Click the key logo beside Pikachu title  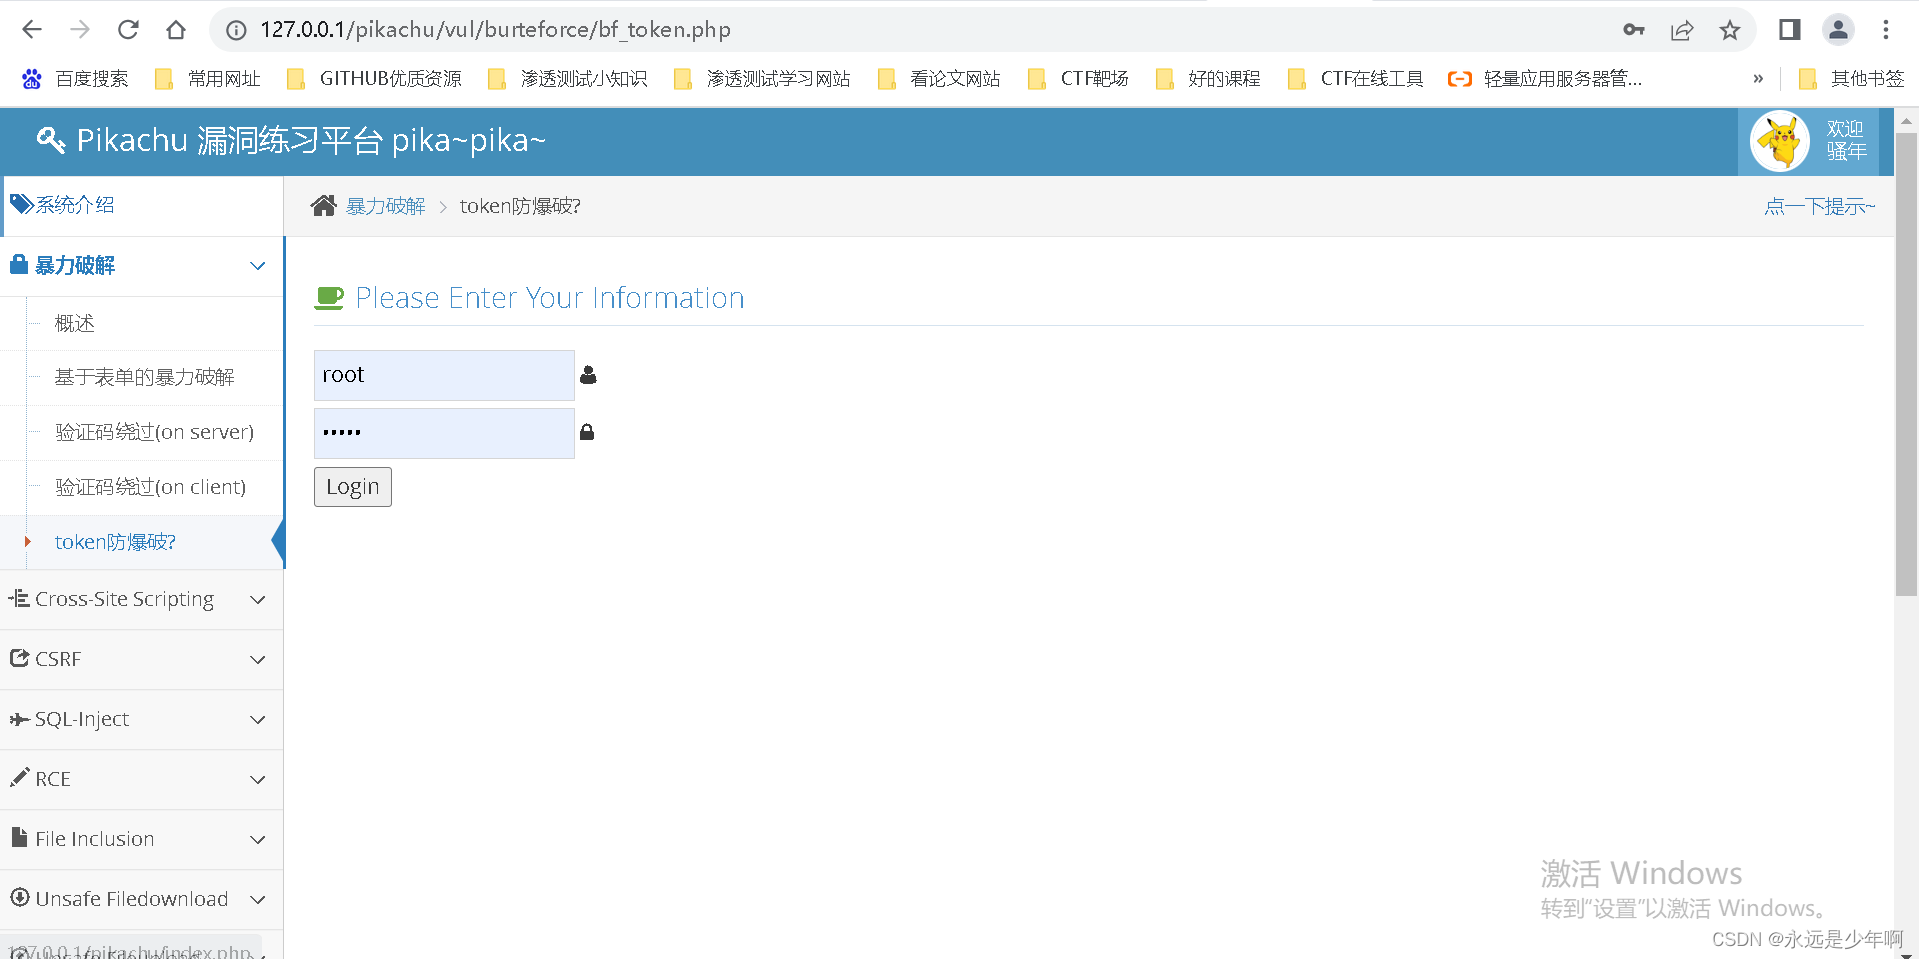click(51, 141)
